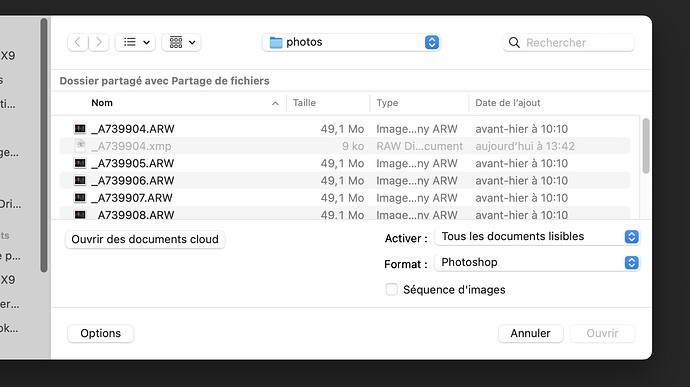Click the file list vertical scrollbar
The image size is (690, 387).
pyautogui.click(x=646, y=146)
